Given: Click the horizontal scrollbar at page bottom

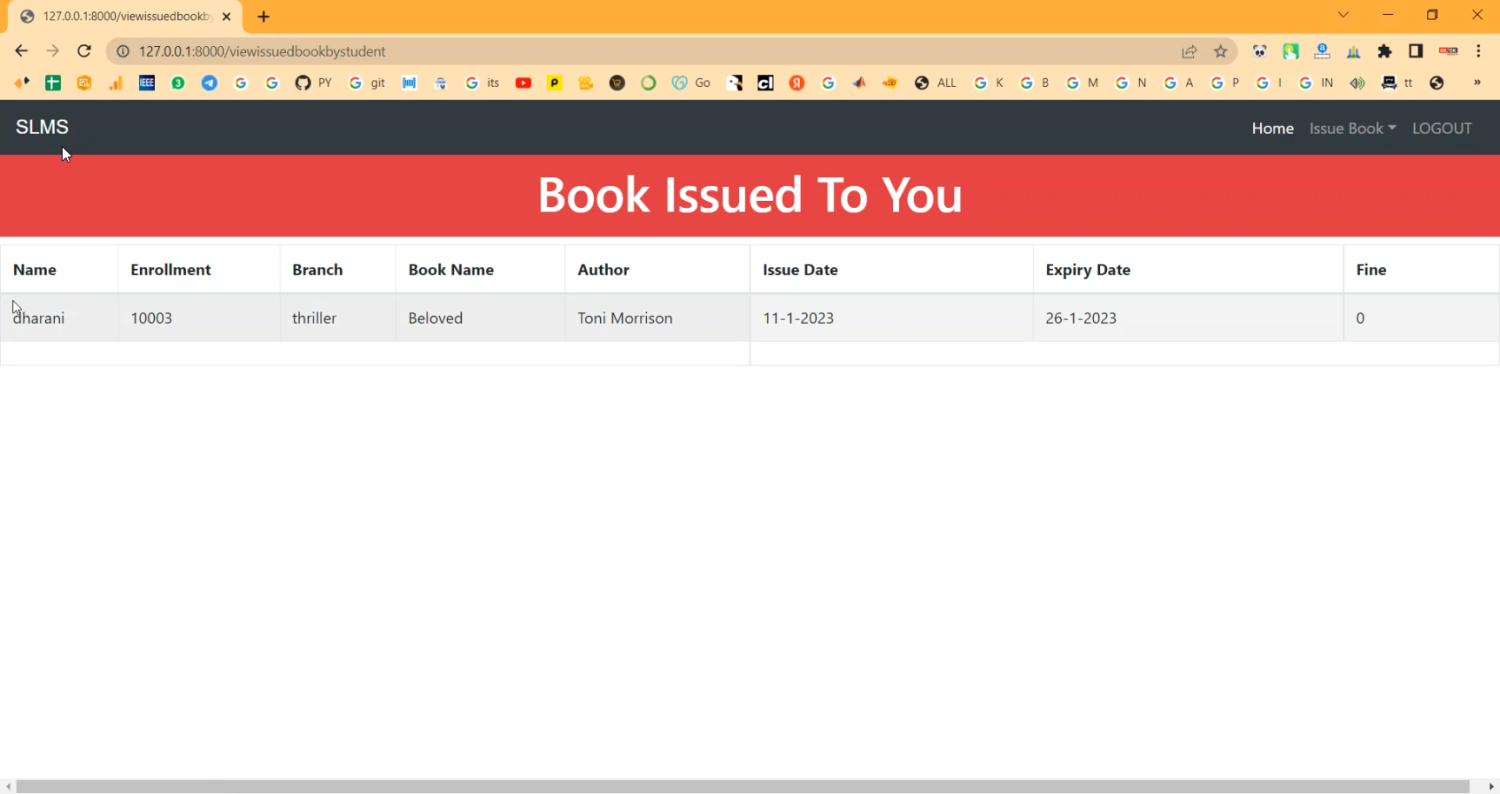Looking at the screenshot, I should [x=742, y=786].
